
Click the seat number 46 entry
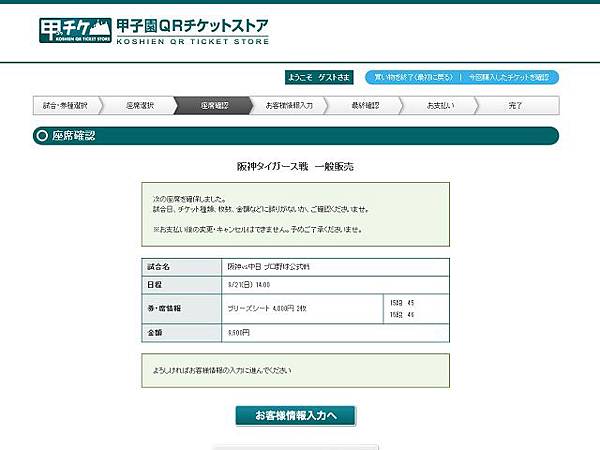click(x=402, y=315)
